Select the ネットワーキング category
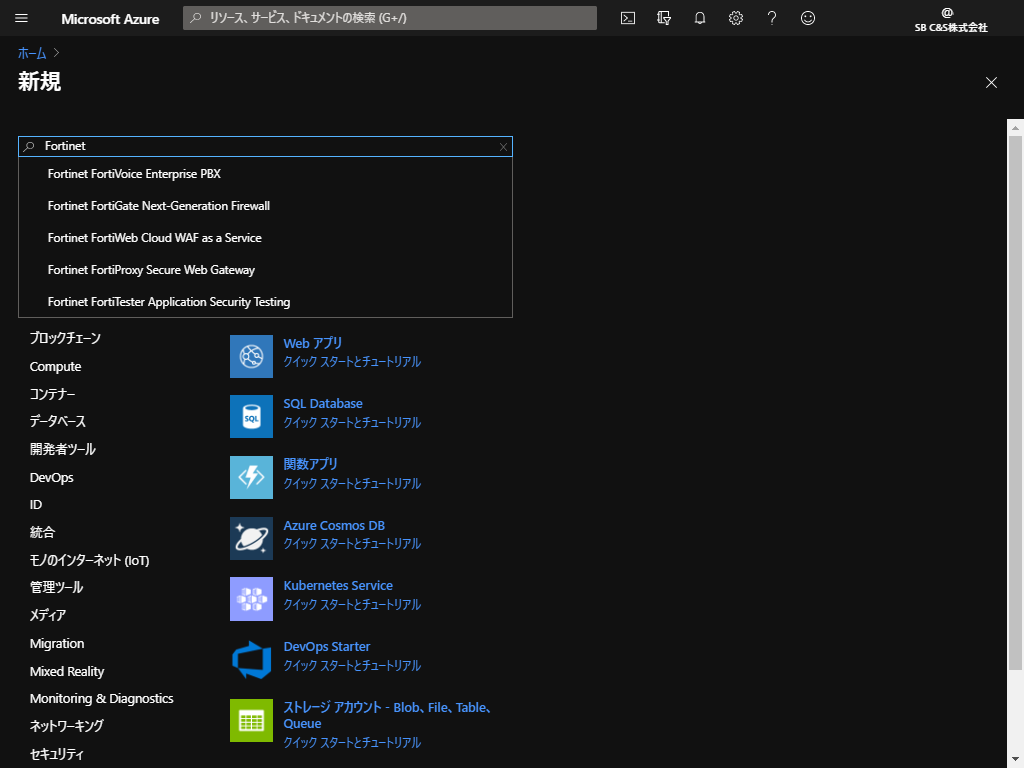Image resolution: width=1024 pixels, height=768 pixels. tap(67, 726)
